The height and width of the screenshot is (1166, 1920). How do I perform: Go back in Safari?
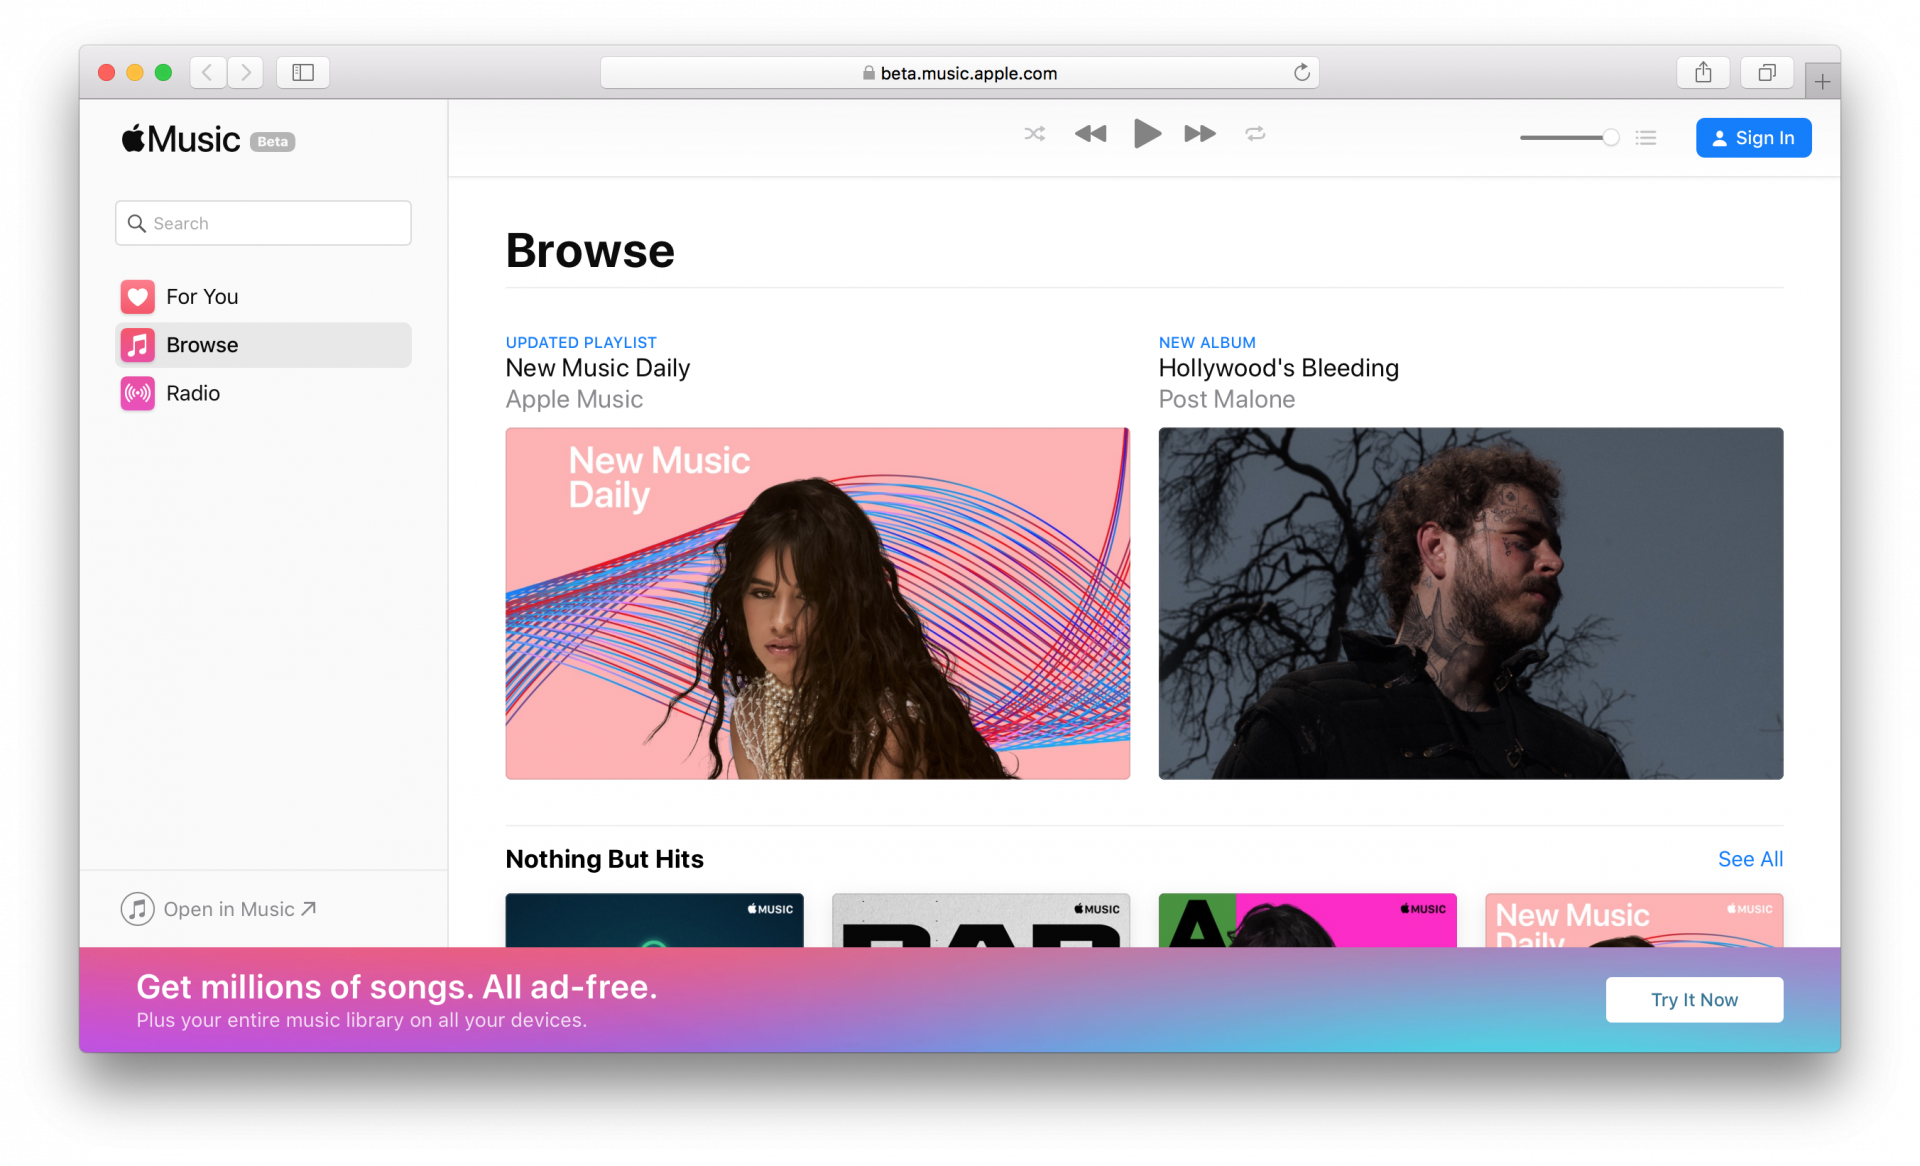207,72
